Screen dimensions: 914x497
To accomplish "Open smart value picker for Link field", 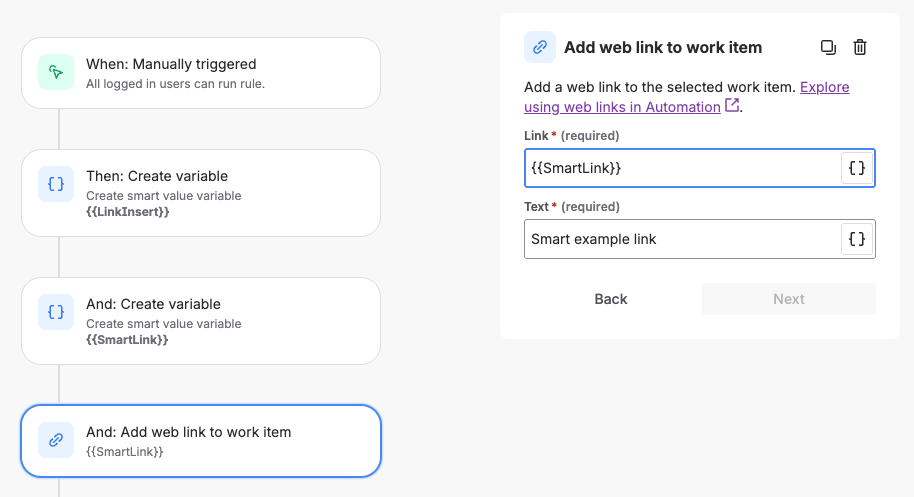I will point(857,168).
